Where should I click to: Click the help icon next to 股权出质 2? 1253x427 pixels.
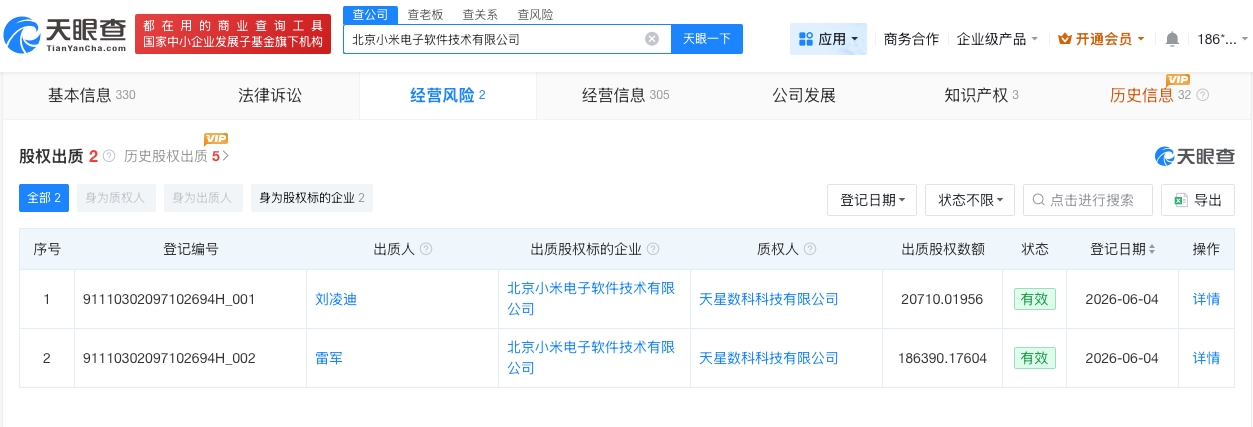pyautogui.click(x=109, y=156)
